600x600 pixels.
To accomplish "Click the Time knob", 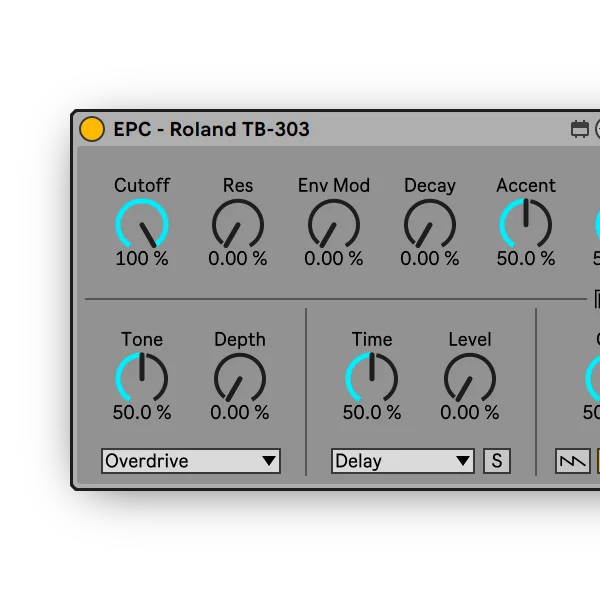I will tap(372, 378).
